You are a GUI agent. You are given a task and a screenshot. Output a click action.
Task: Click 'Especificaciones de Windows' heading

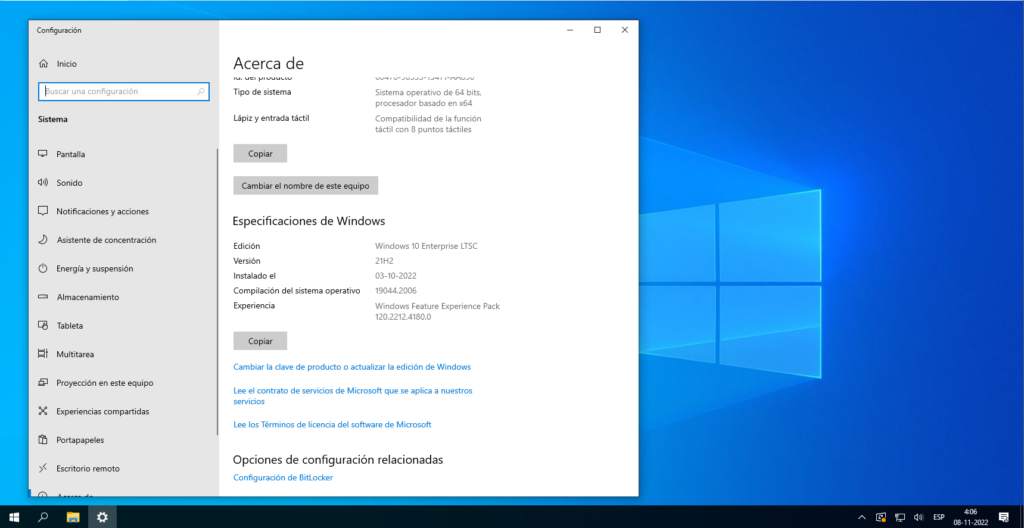(309, 221)
